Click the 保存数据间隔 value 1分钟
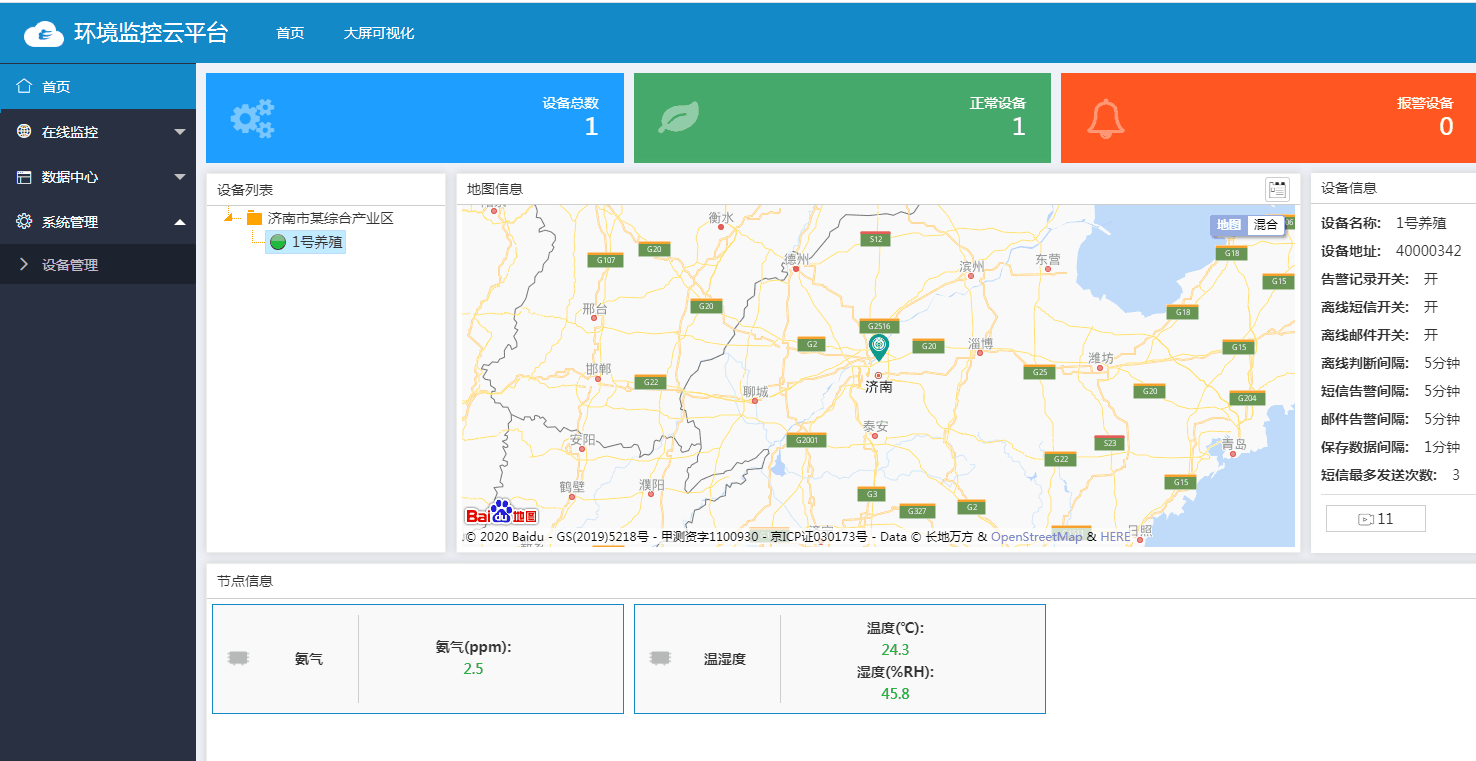Screen dimensions: 1476x761 click(1442, 447)
